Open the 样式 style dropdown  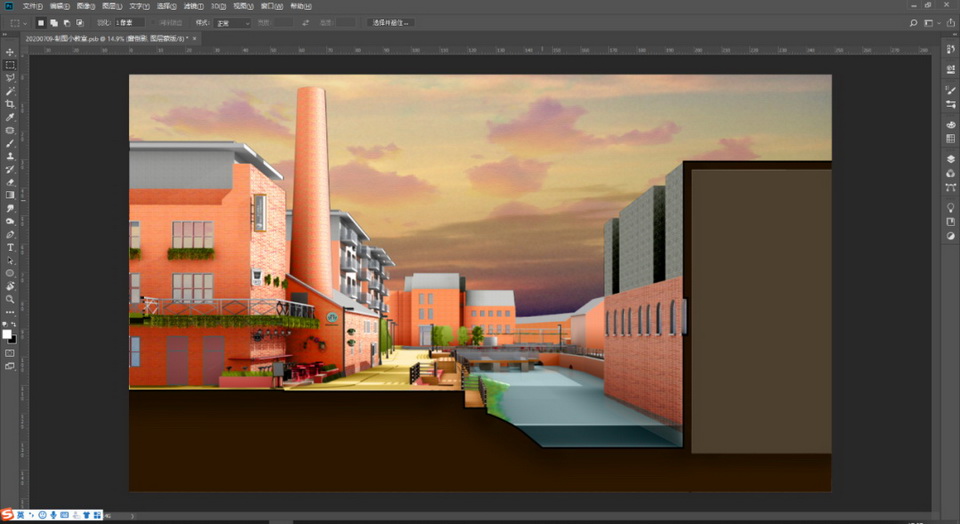232,22
